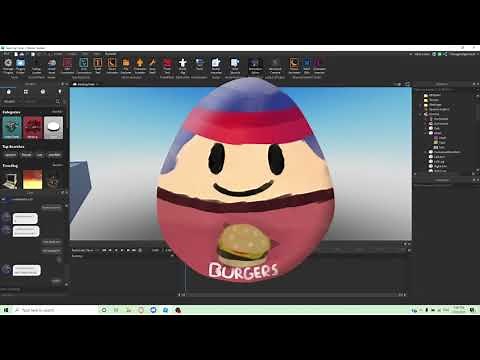Open the red Categories thumbnail in Toolbox
Screen dimensions: 480x360
pyautogui.click(x=32, y=127)
